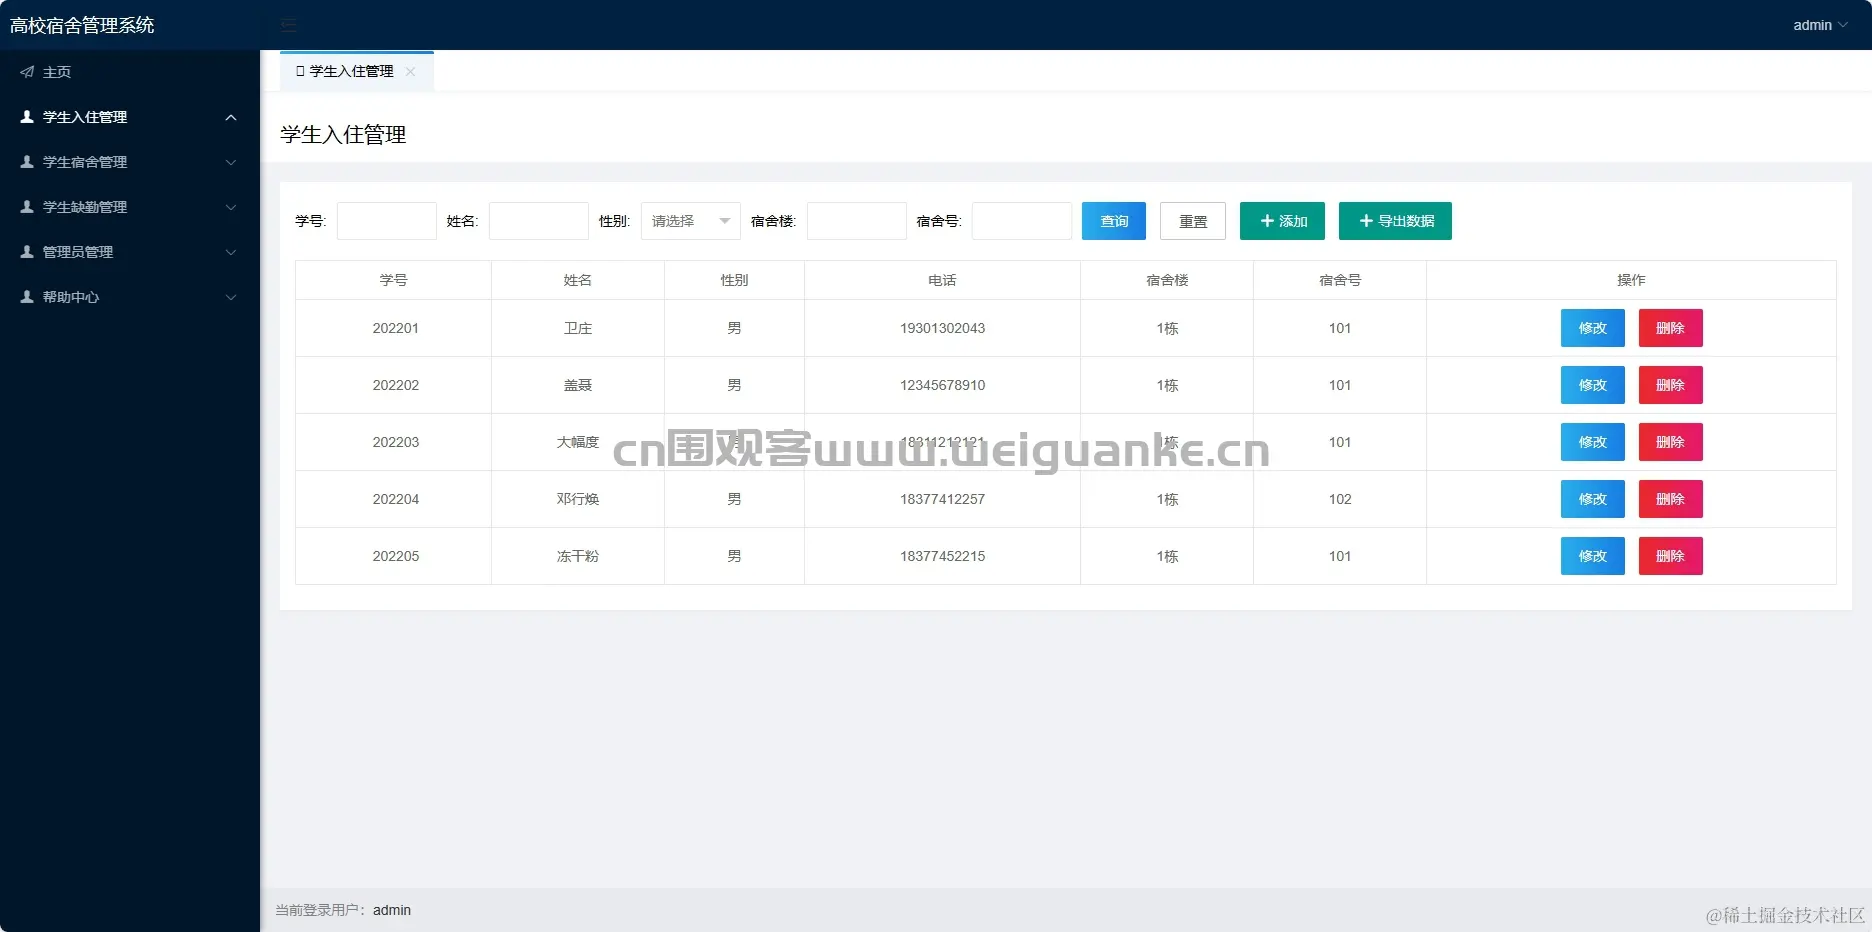Viewport: 1872px width, 932px height.
Task: Toggle the sidebar collapse icon in header
Action: 289,25
